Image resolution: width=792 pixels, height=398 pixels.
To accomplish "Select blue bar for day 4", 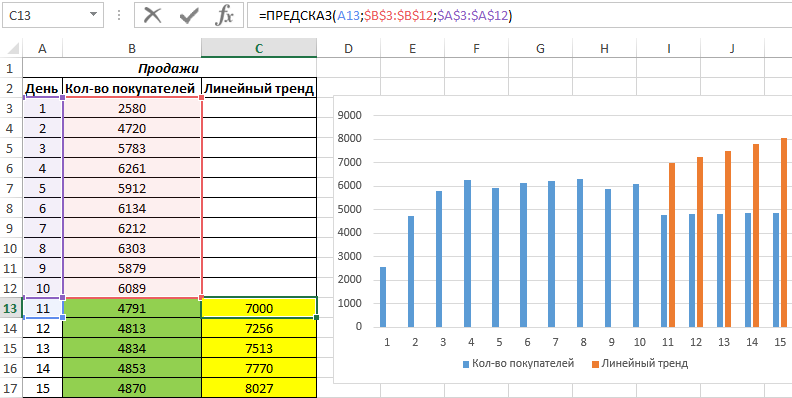I will point(467,254).
